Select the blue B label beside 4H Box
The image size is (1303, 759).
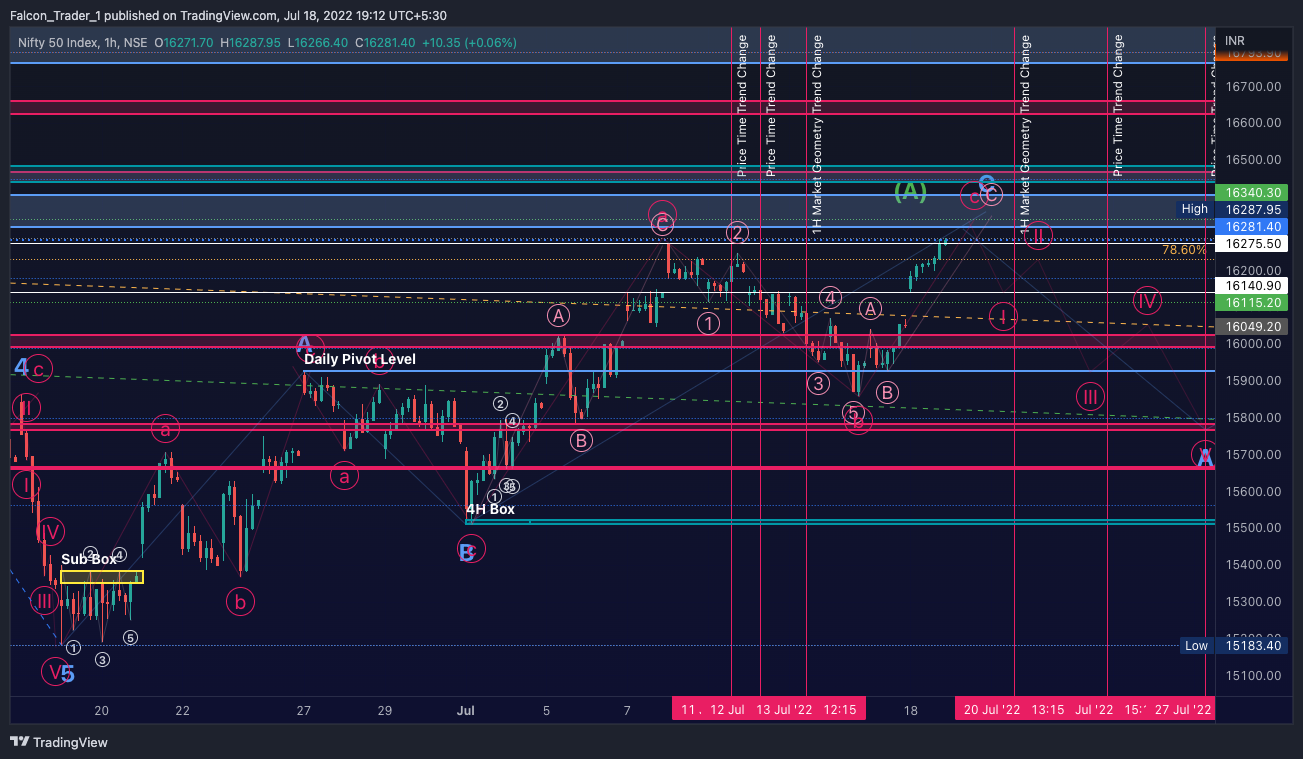point(465,551)
